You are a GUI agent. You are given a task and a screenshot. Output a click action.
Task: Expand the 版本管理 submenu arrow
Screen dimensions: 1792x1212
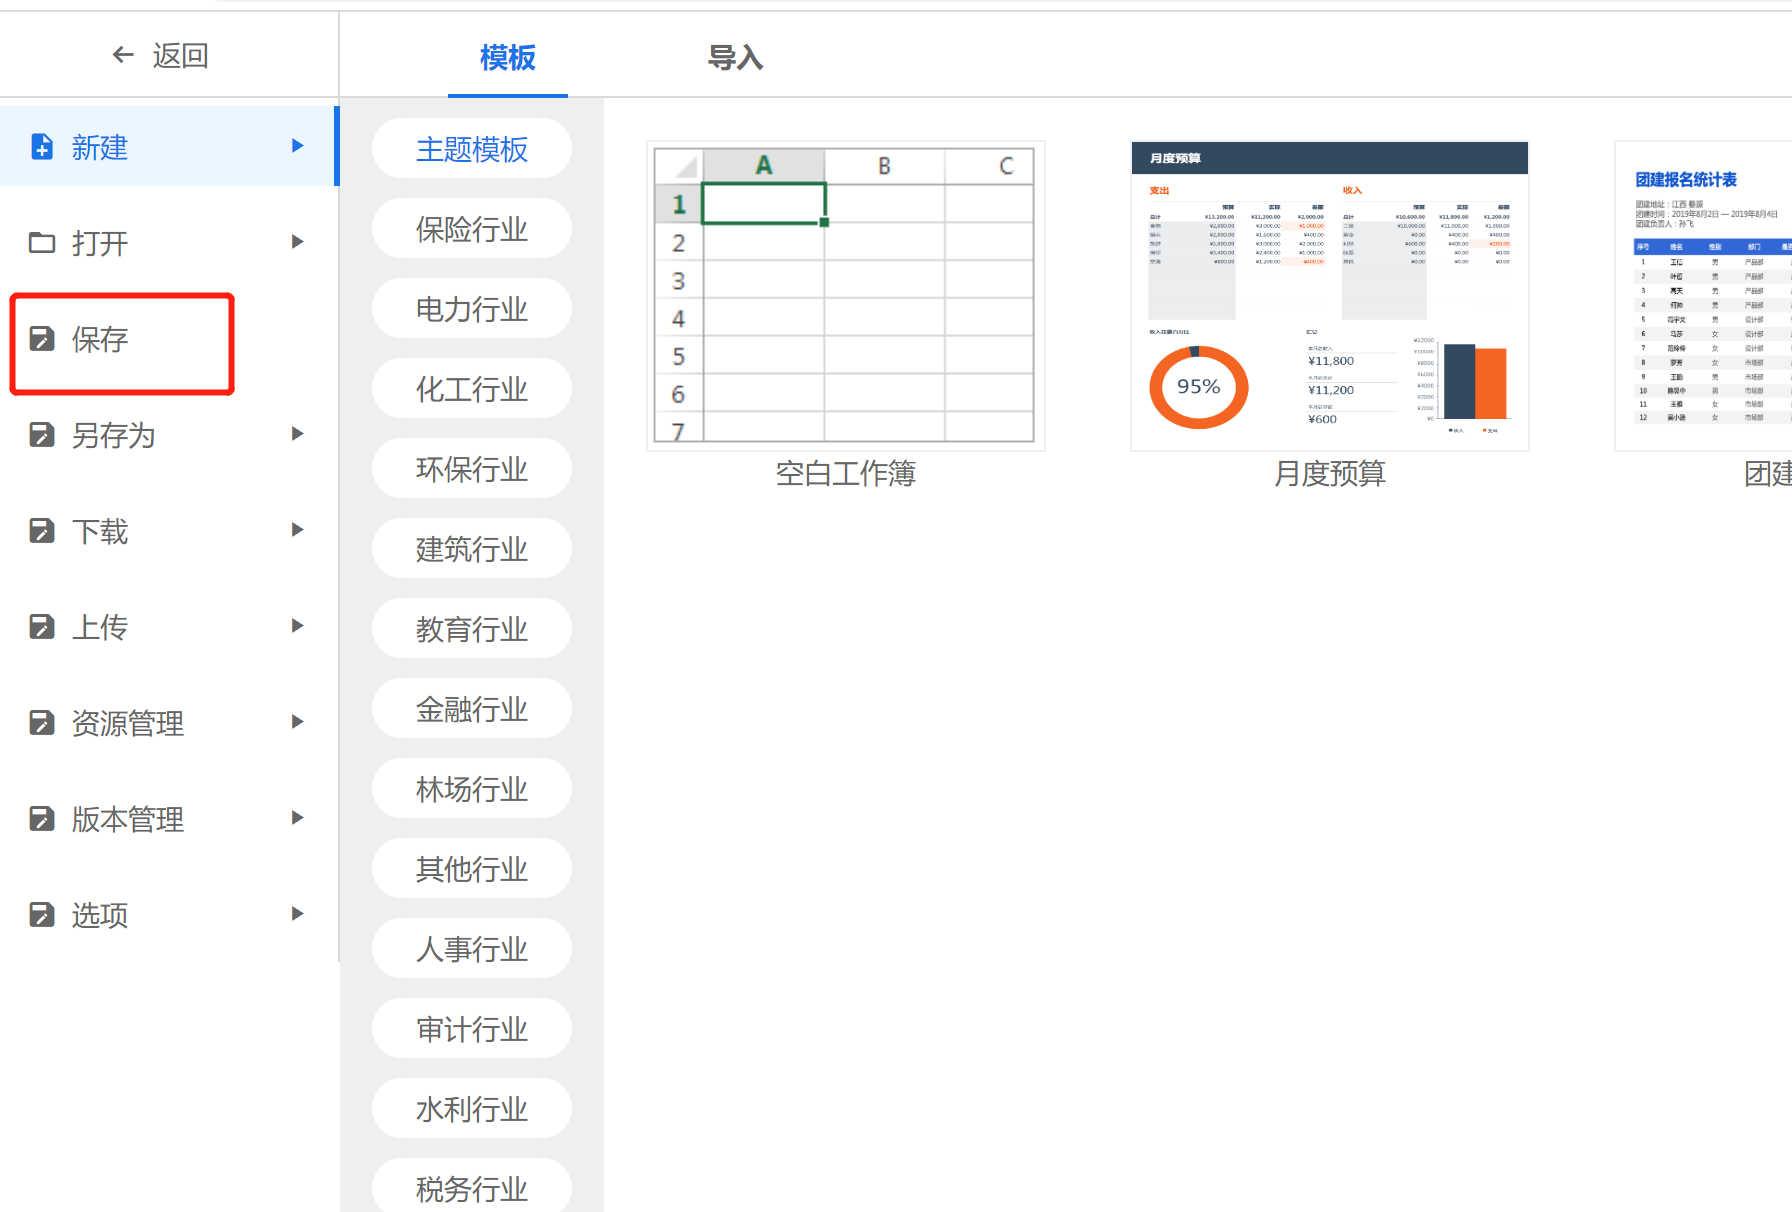[297, 818]
